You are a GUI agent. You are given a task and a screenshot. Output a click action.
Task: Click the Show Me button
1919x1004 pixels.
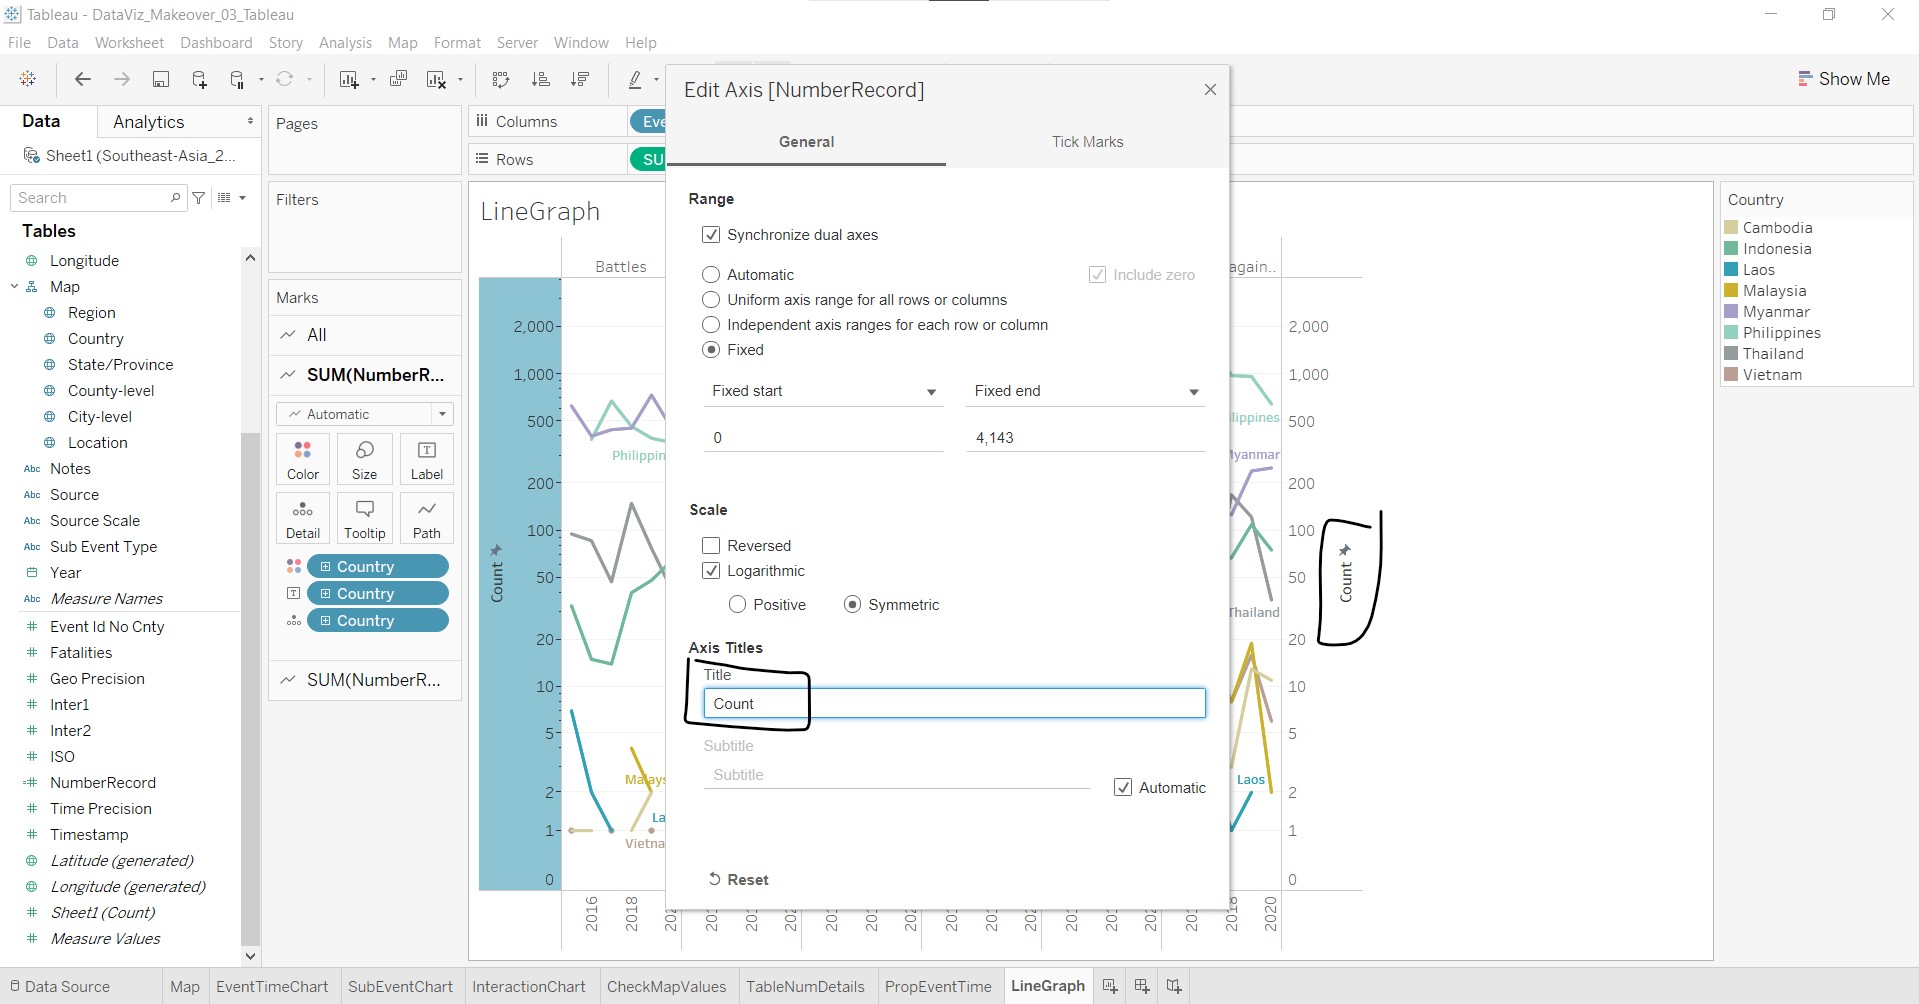[1843, 79]
